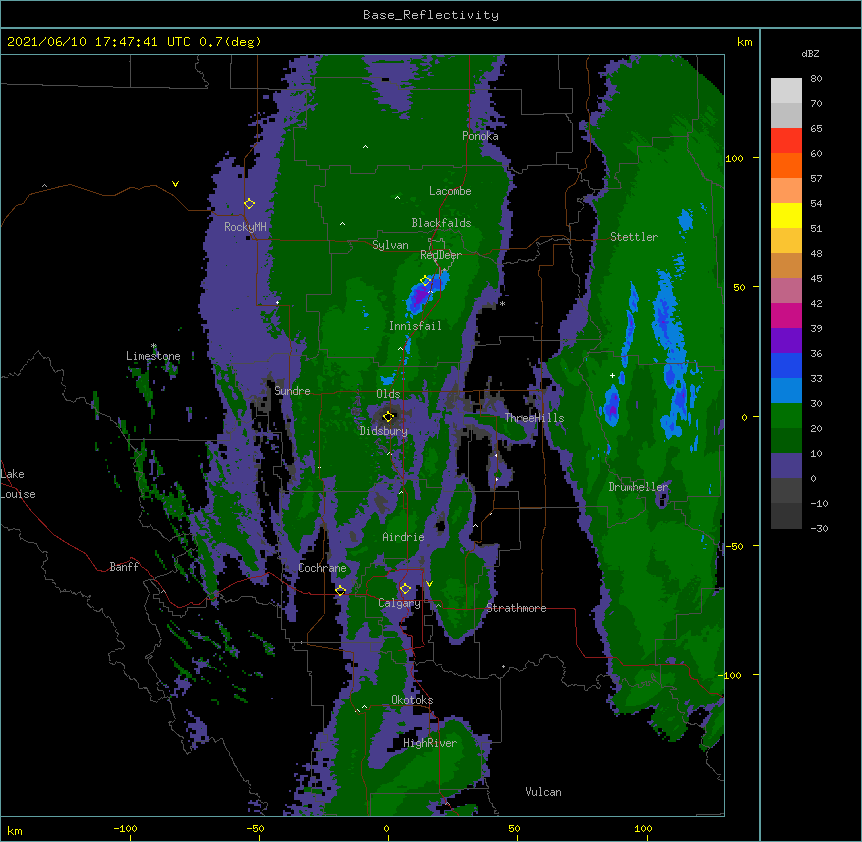
Task: Click the white asterisk marker east of Innisfail
Action: (x=502, y=304)
